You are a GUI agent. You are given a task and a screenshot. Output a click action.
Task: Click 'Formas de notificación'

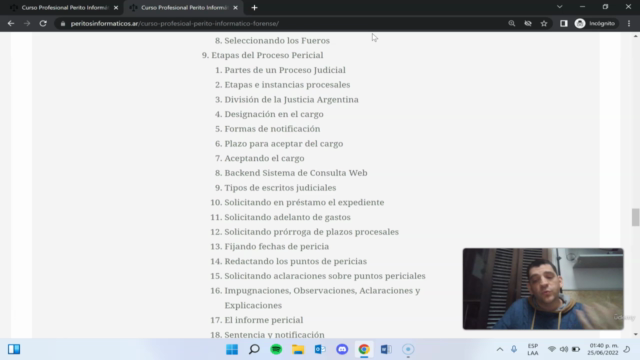coord(272,129)
